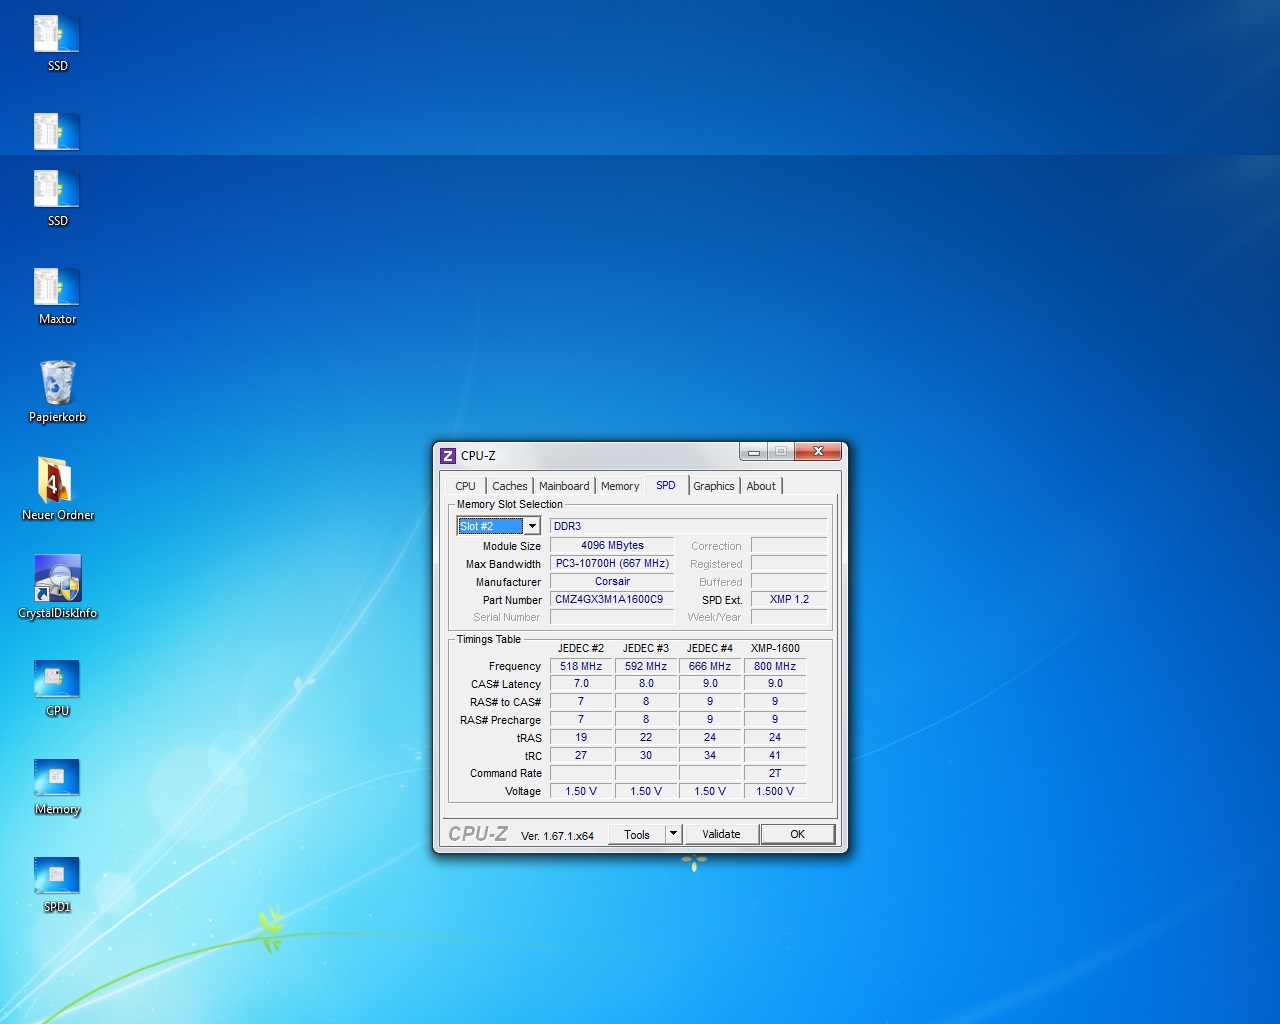Click the CAS# Latency value 8.0
This screenshot has width=1280, height=1024.
click(x=646, y=684)
